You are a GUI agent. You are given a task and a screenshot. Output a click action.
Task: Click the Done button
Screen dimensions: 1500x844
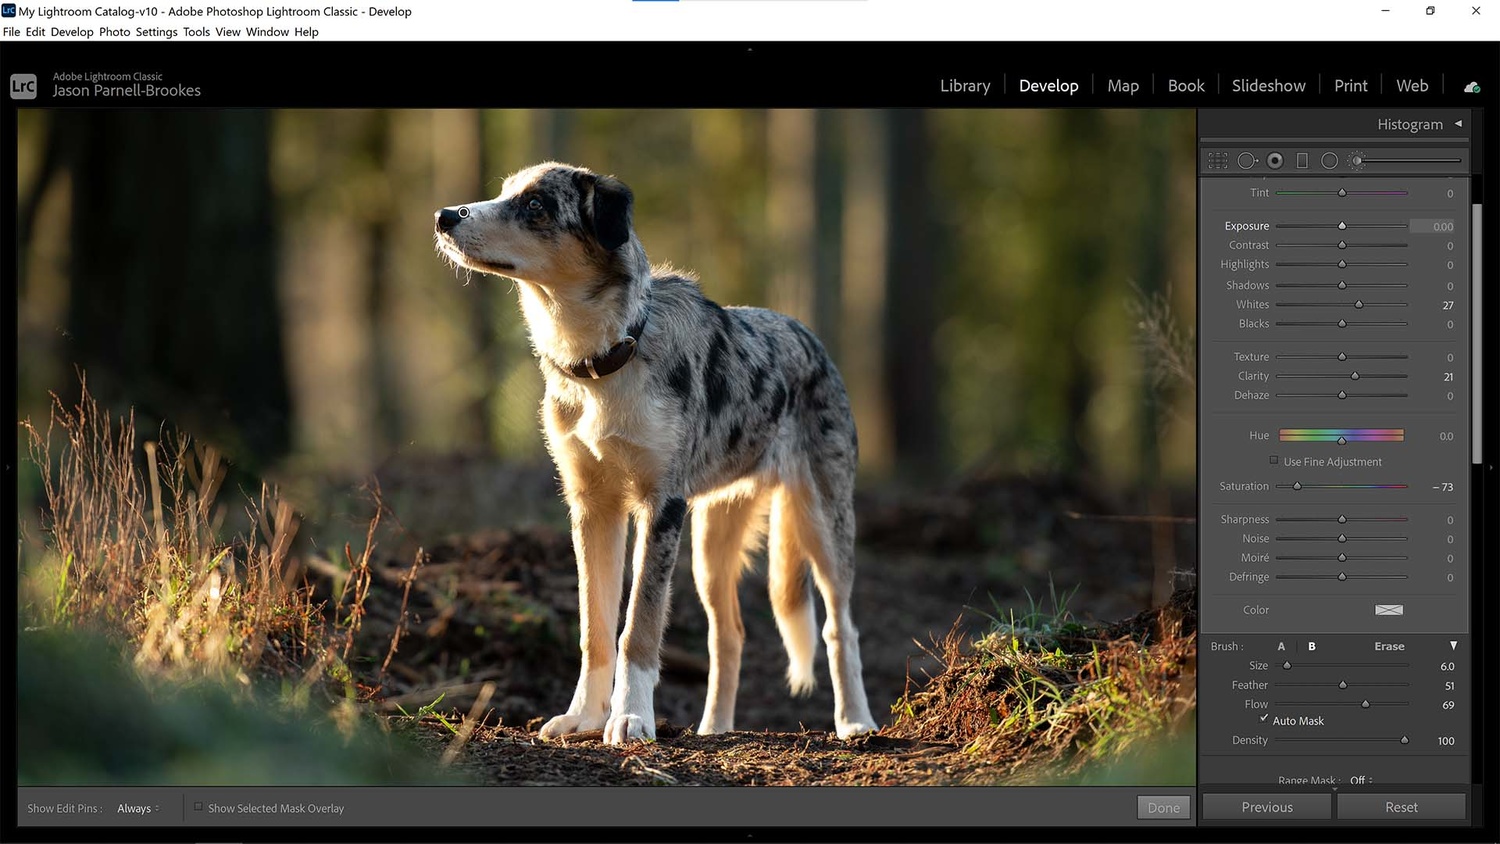(x=1163, y=808)
